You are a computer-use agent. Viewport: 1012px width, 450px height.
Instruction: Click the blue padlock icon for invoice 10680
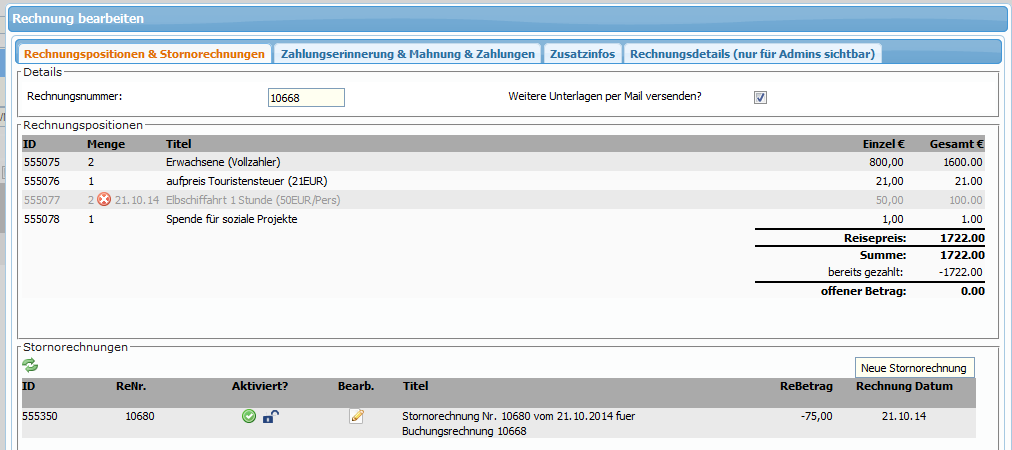pyautogui.click(x=269, y=417)
